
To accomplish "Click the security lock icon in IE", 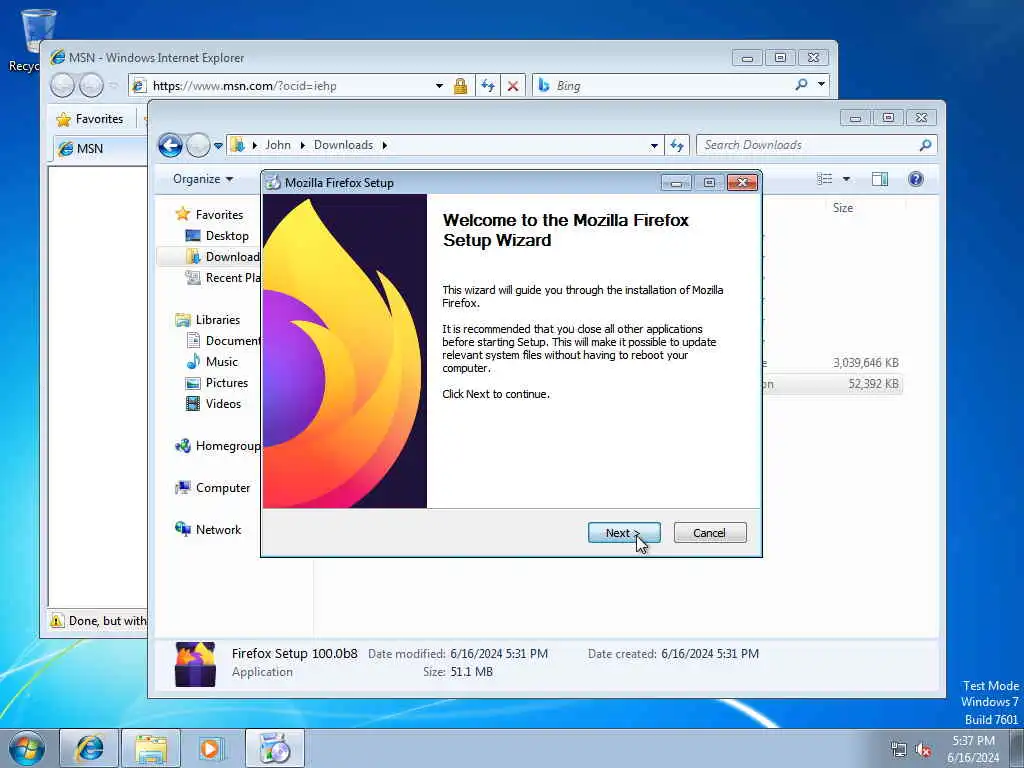I will (x=460, y=86).
